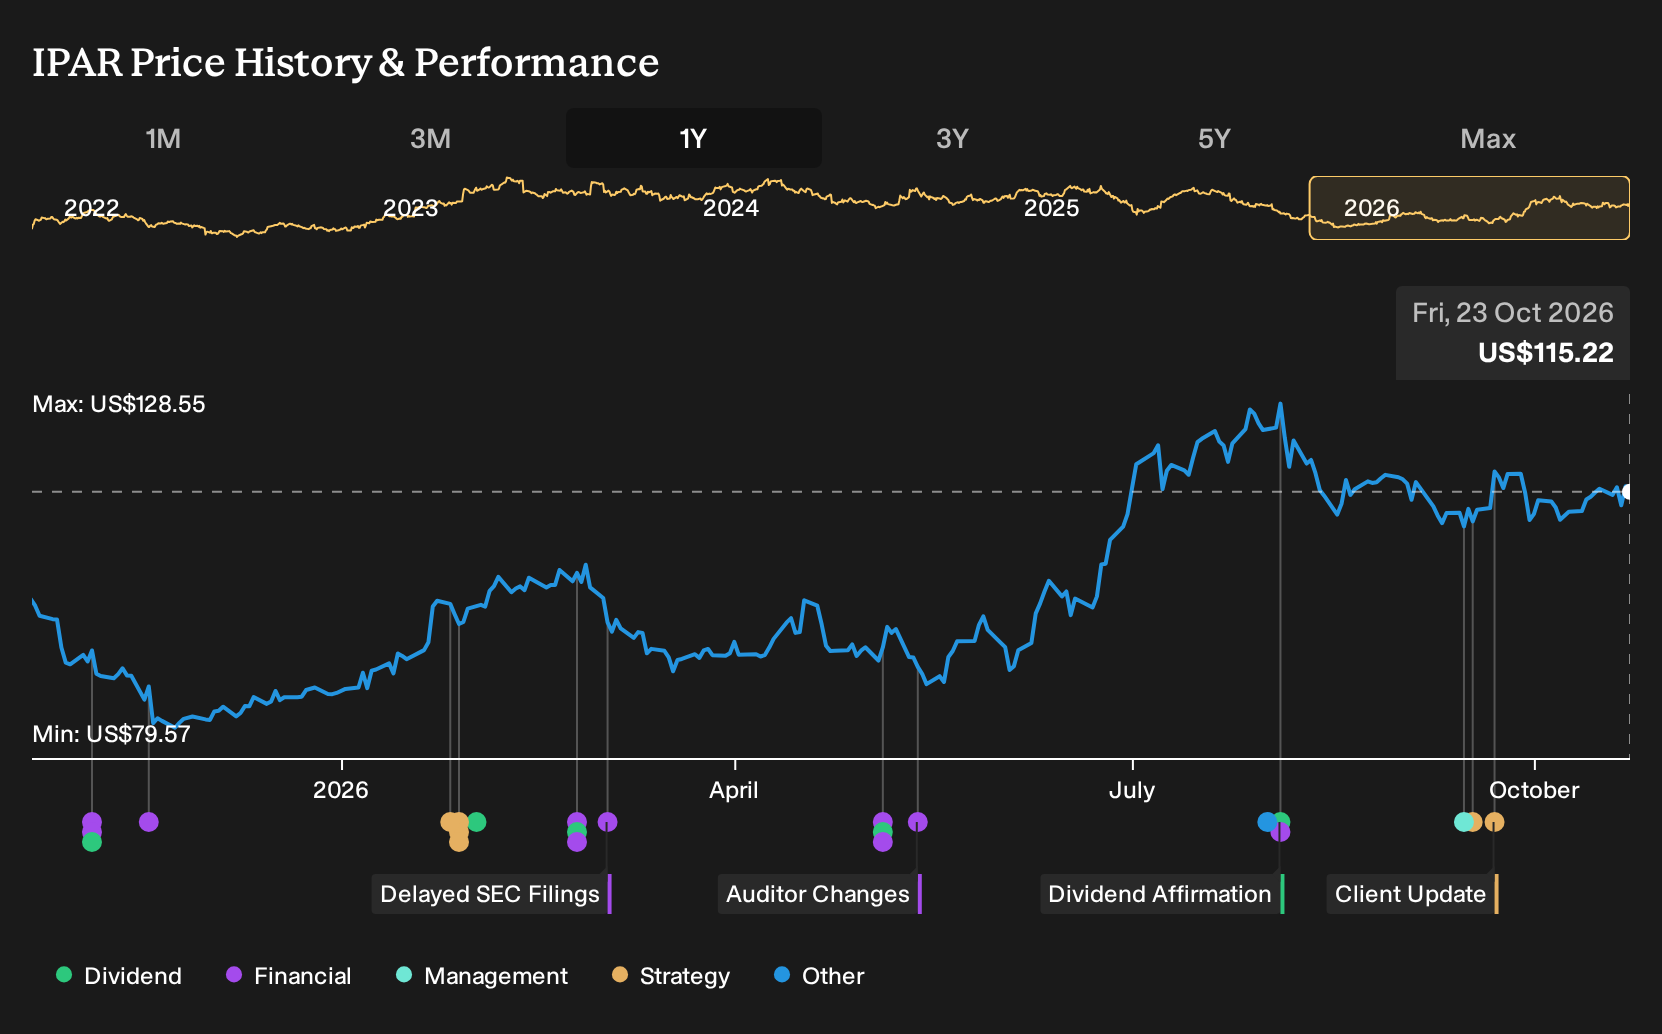Click the white current-price marker ending the line

pos(1628,492)
